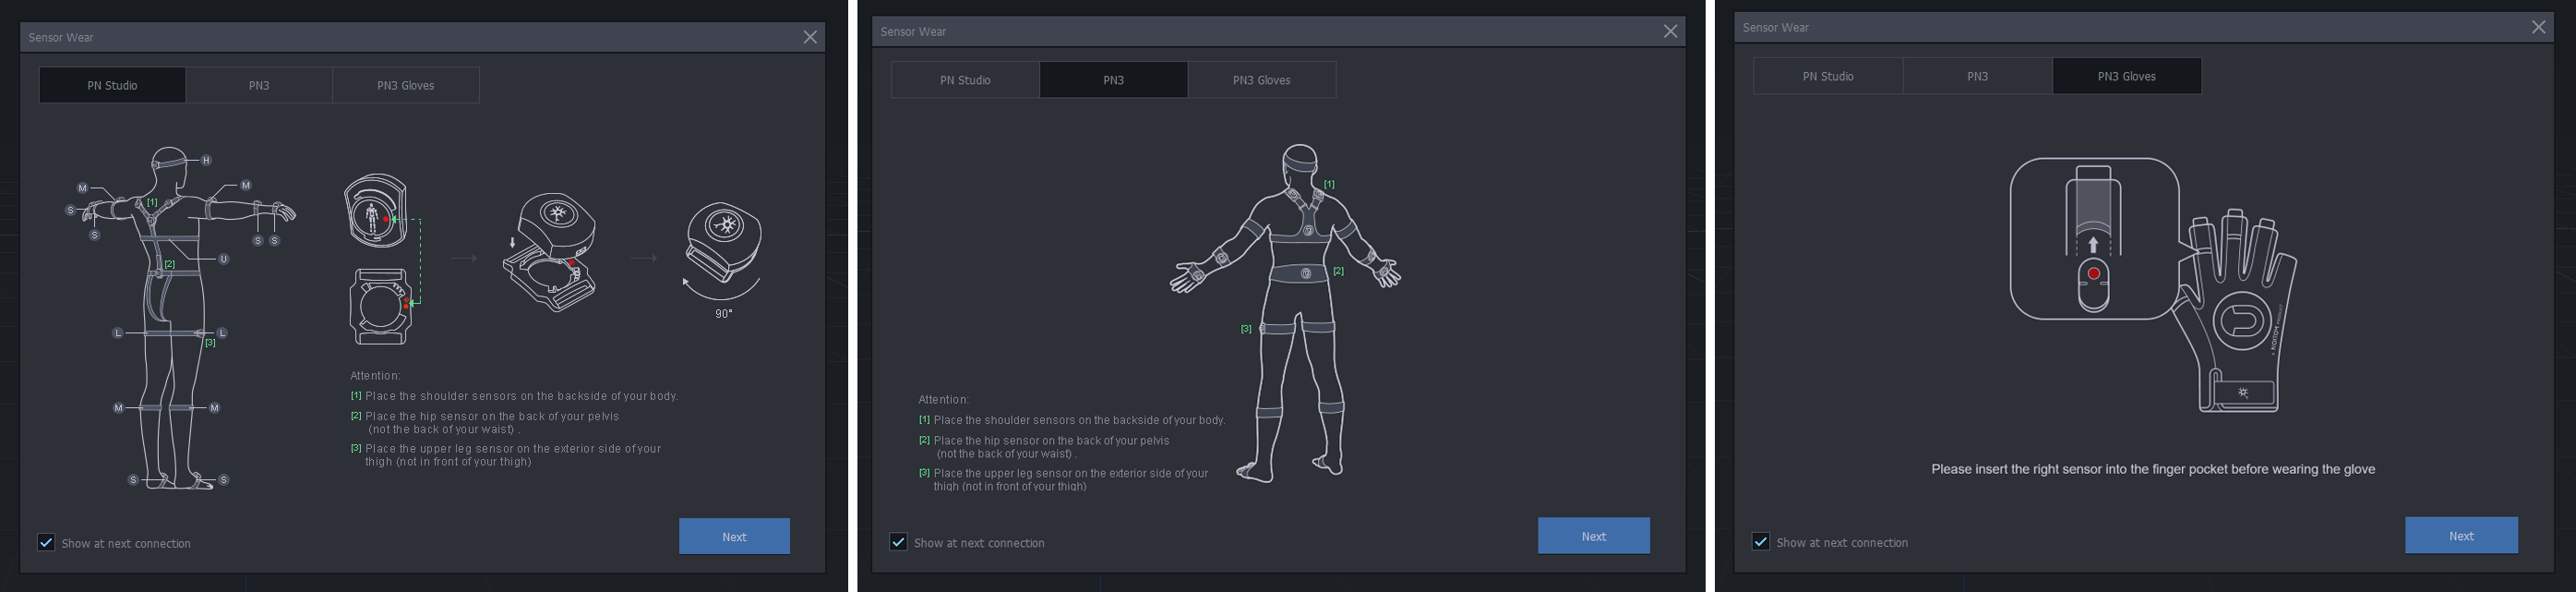This screenshot has width=2576, height=592.
Task: Switch to PN Studio tab in right window
Action: point(1828,76)
